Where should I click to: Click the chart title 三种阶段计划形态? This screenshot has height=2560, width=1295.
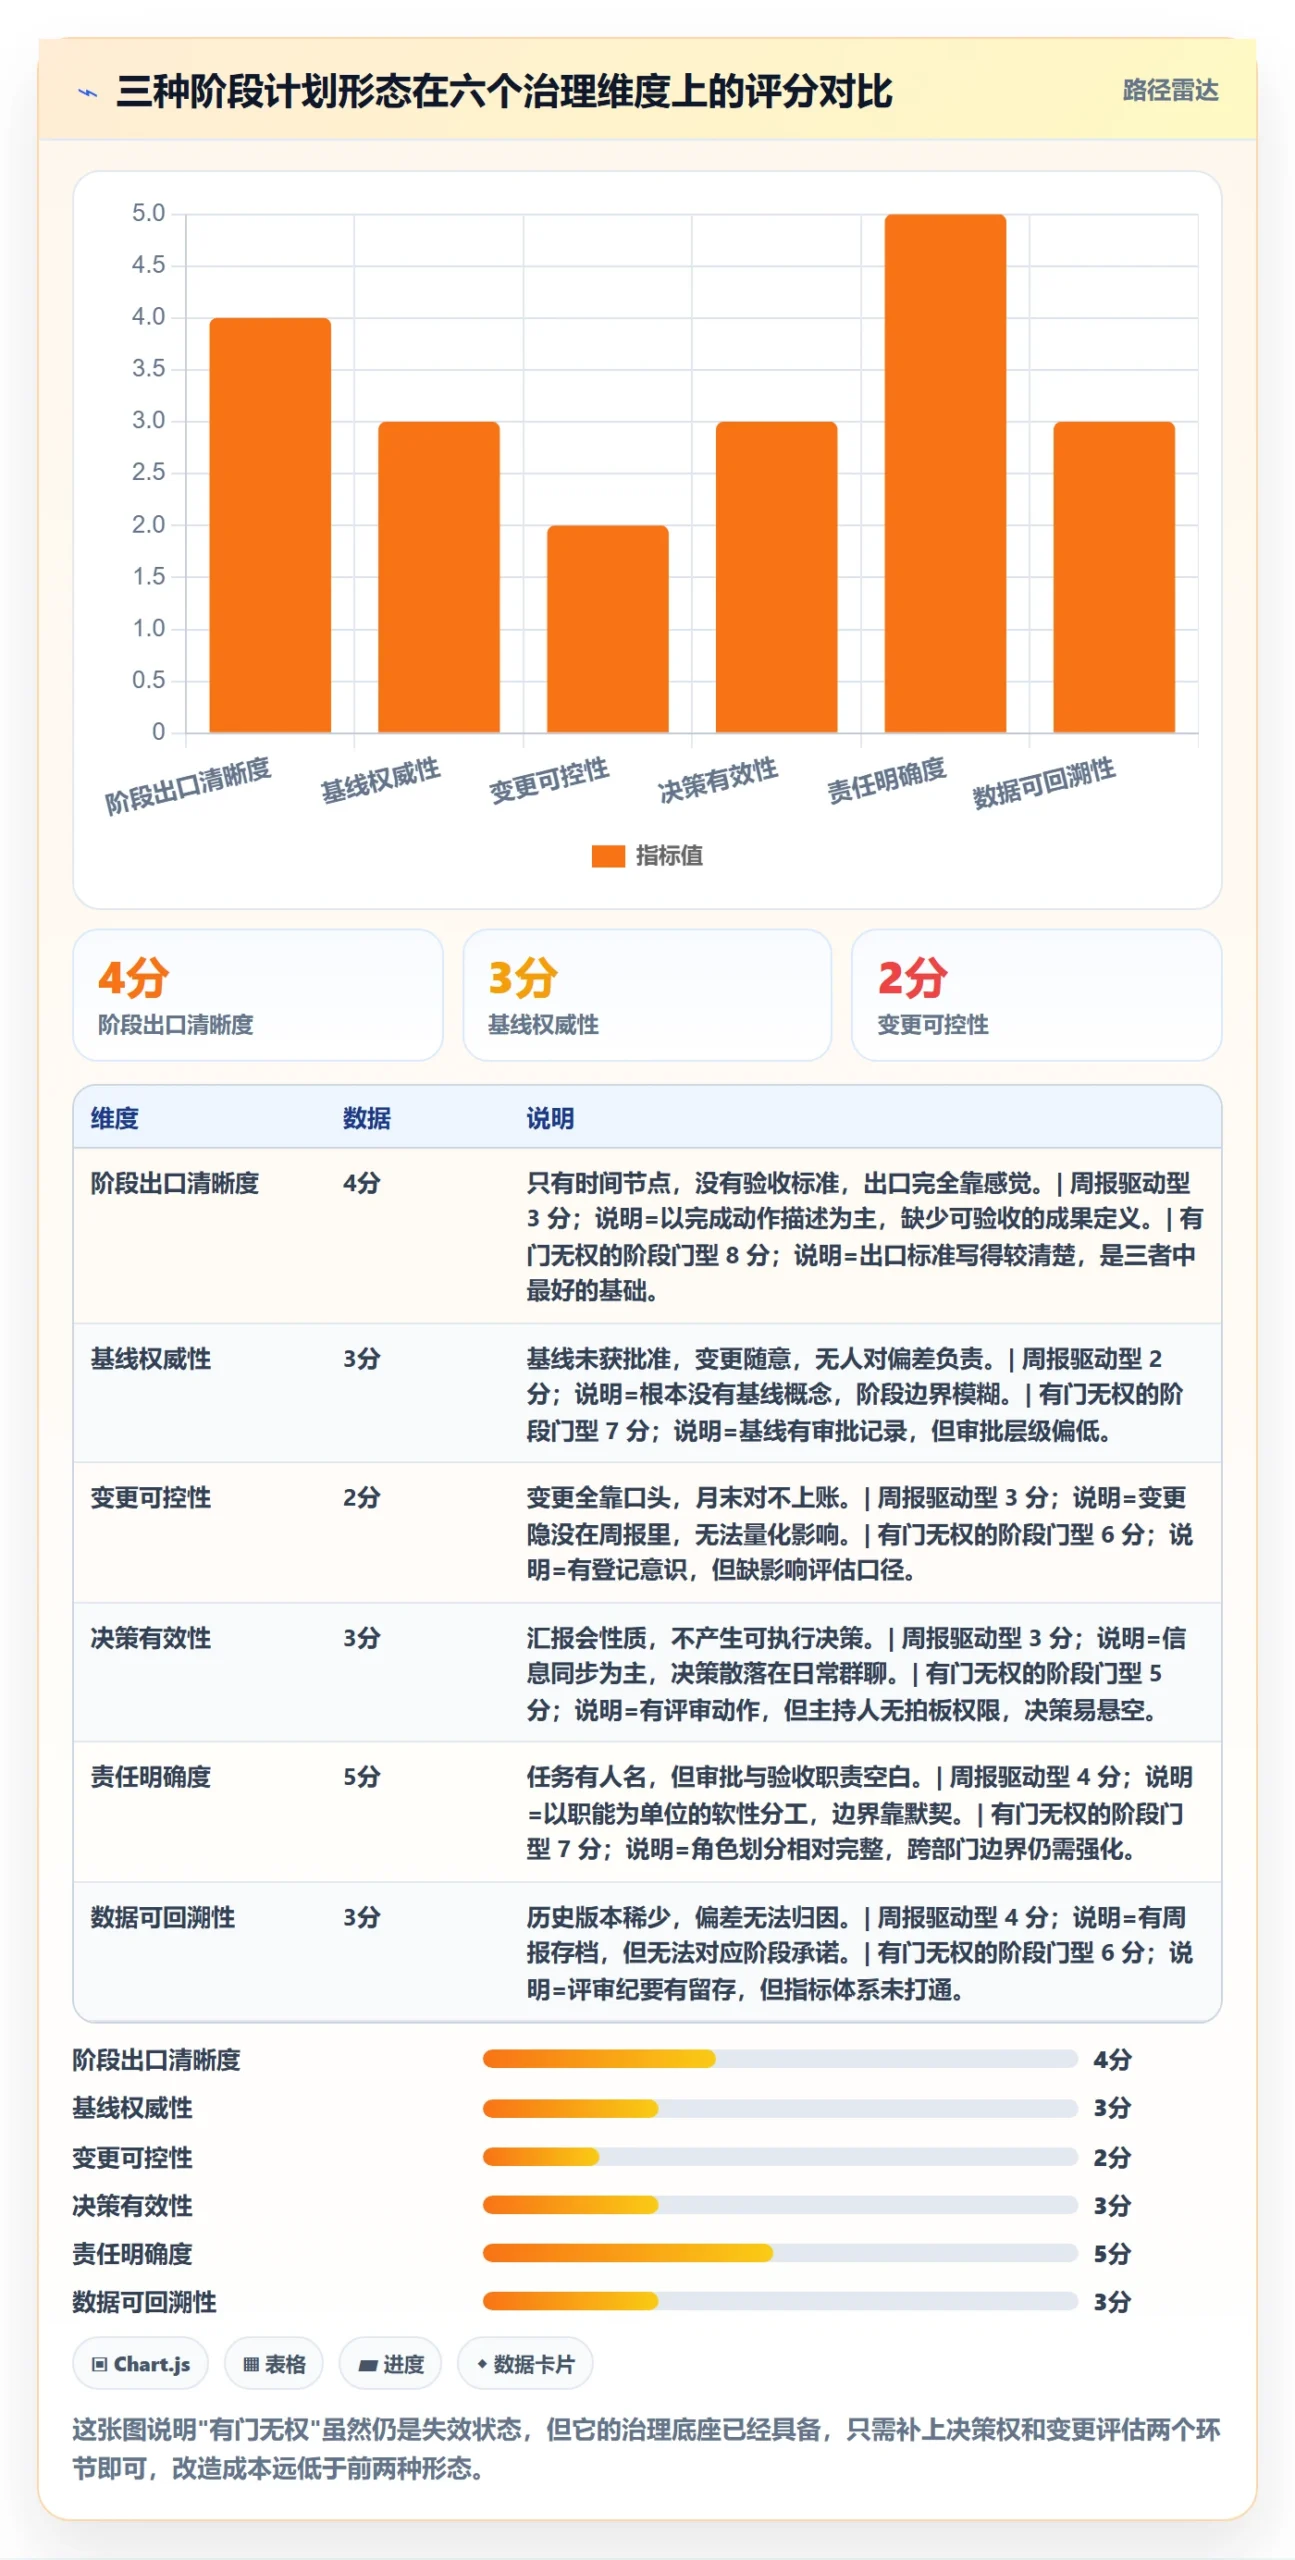503,91
